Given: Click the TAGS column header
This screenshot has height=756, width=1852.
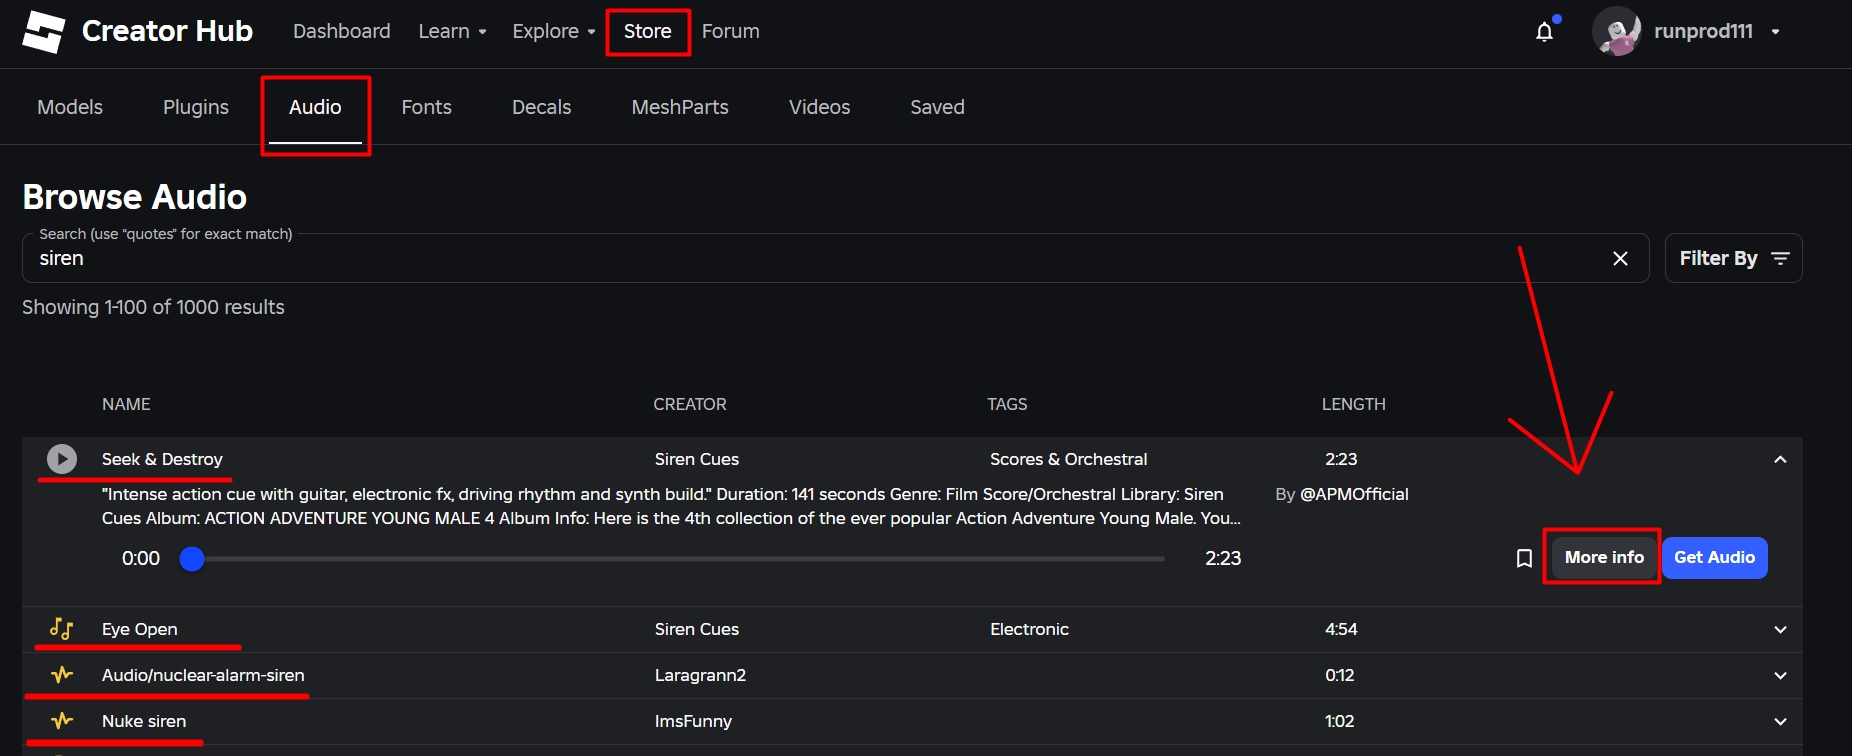Looking at the screenshot, I should coord(1007,404).
